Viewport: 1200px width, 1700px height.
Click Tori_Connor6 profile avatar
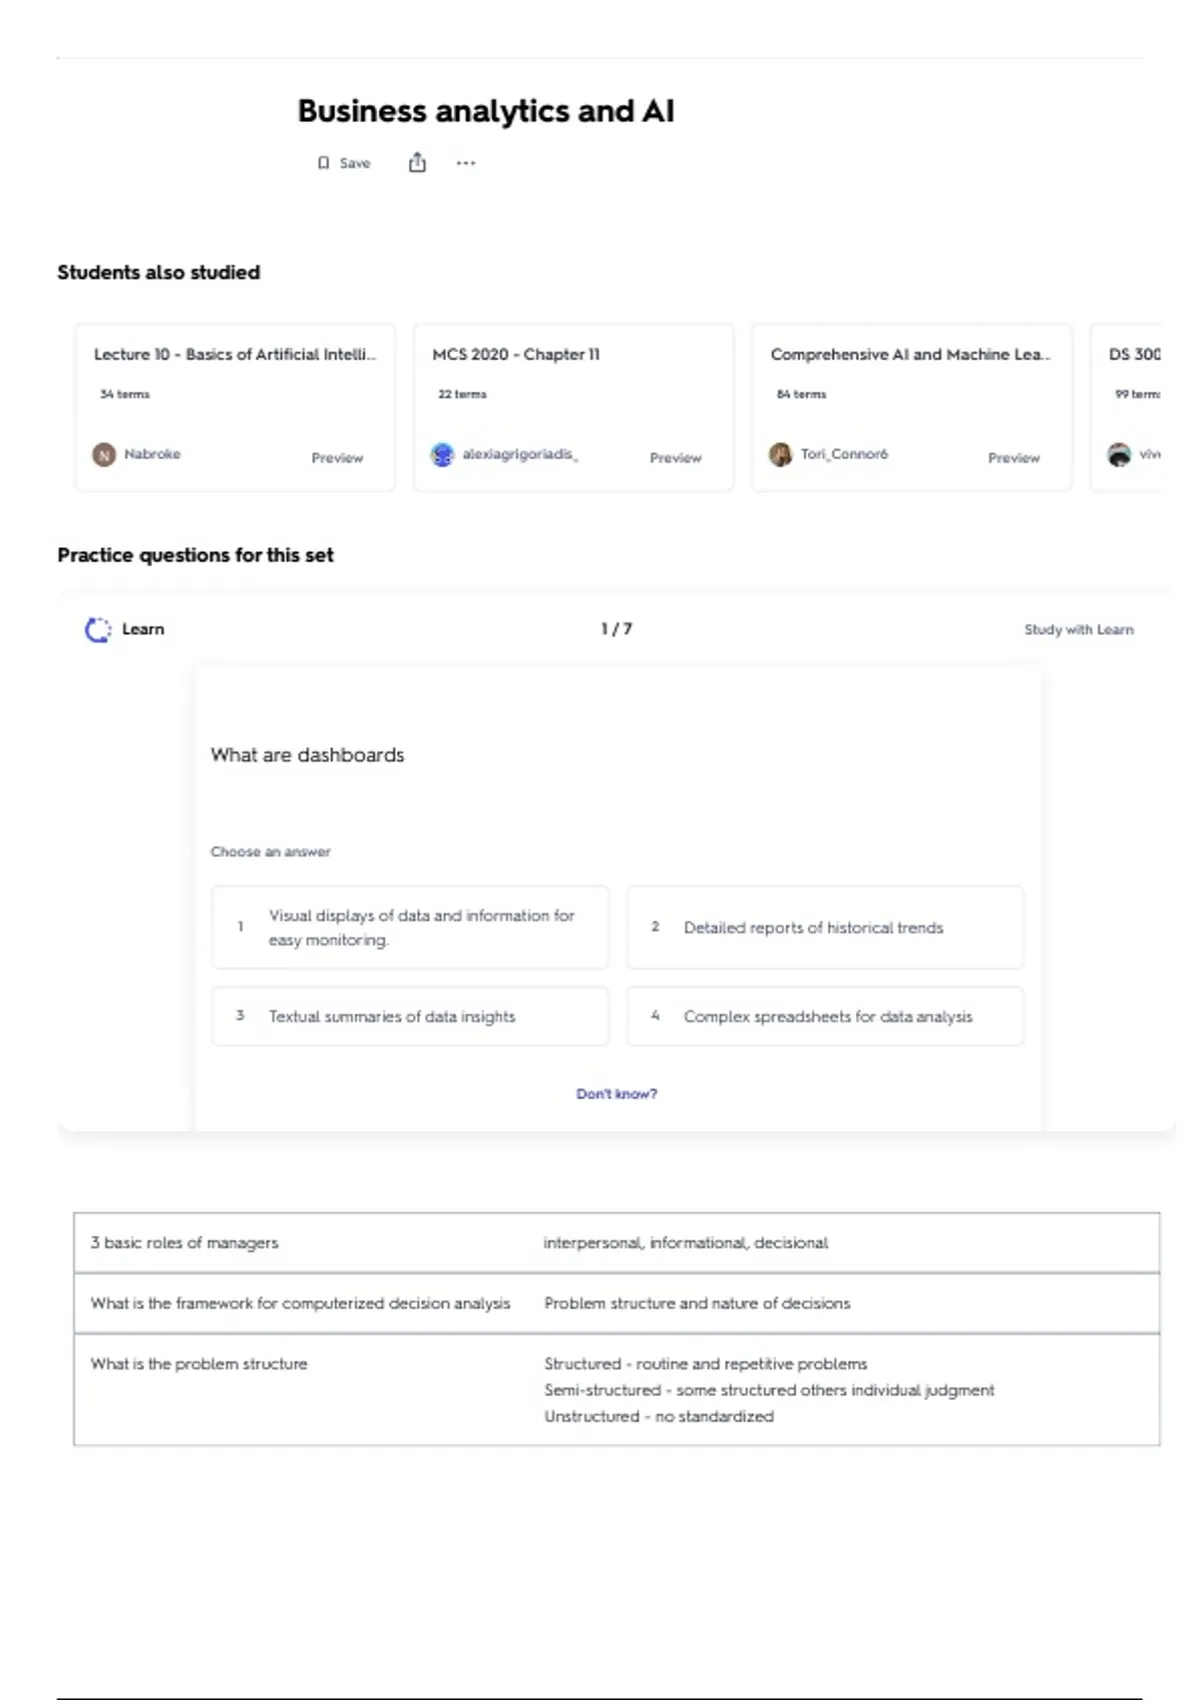pyautogui.click(x=780, y=455)
